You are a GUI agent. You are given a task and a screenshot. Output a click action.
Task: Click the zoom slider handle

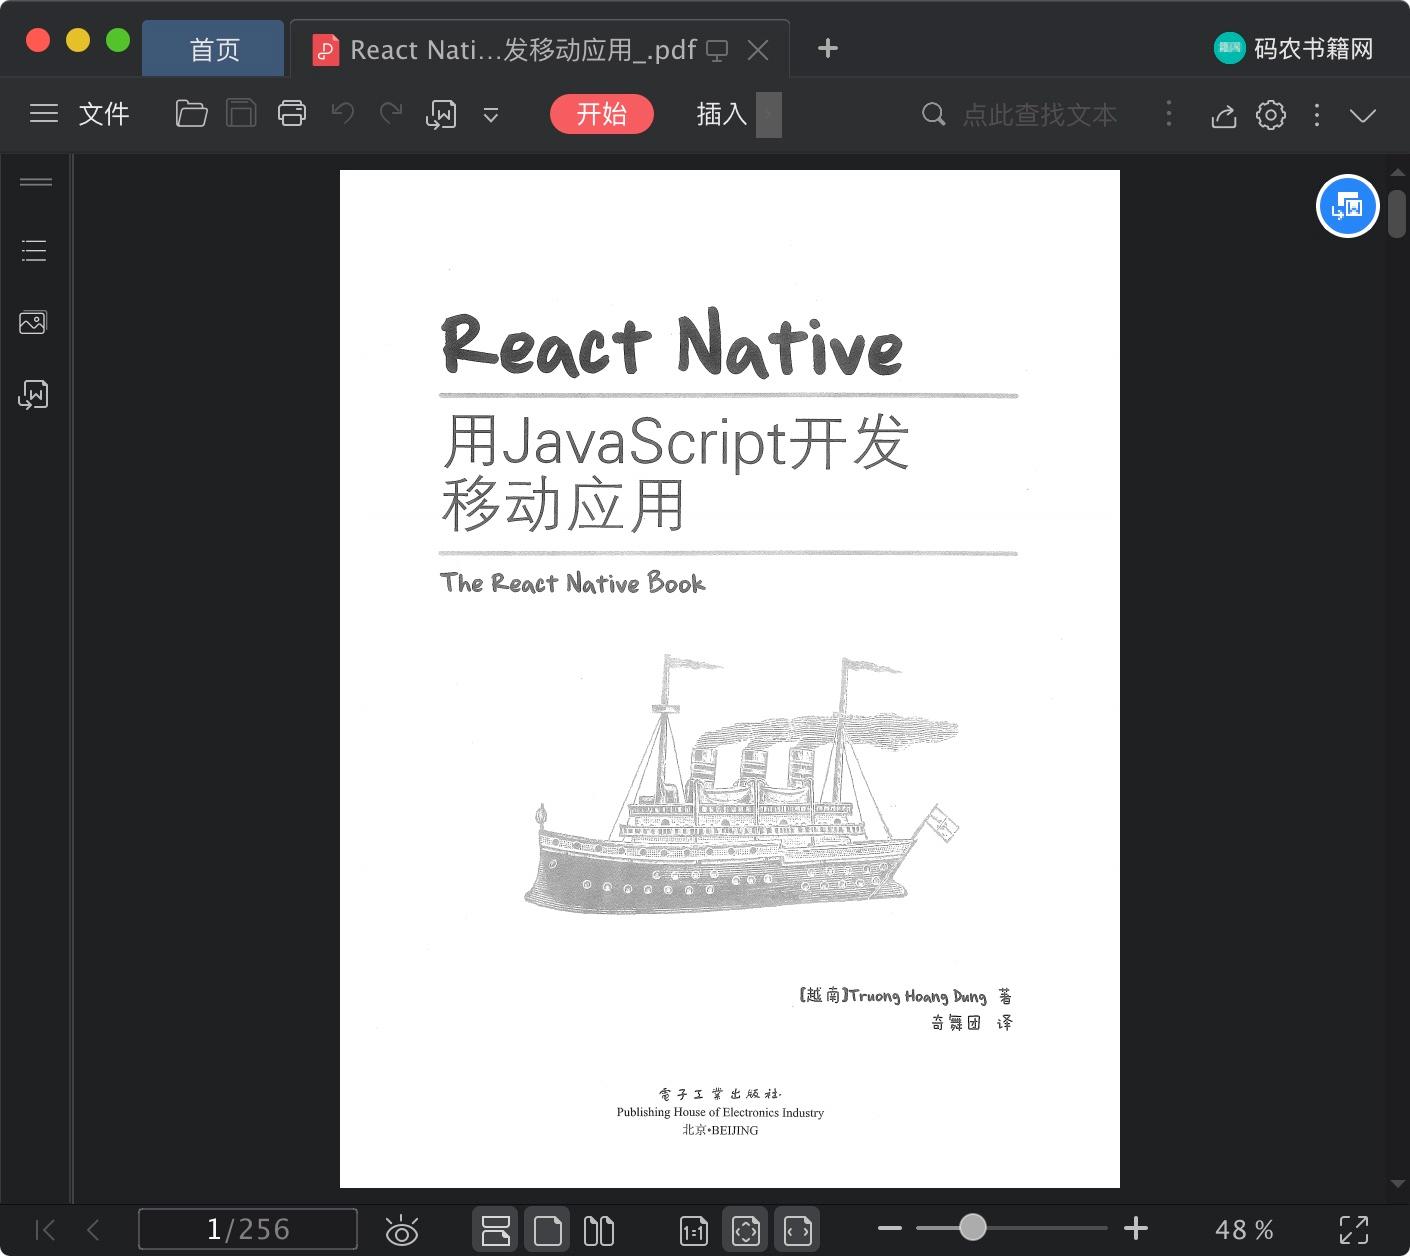(x=972, y=1227)
